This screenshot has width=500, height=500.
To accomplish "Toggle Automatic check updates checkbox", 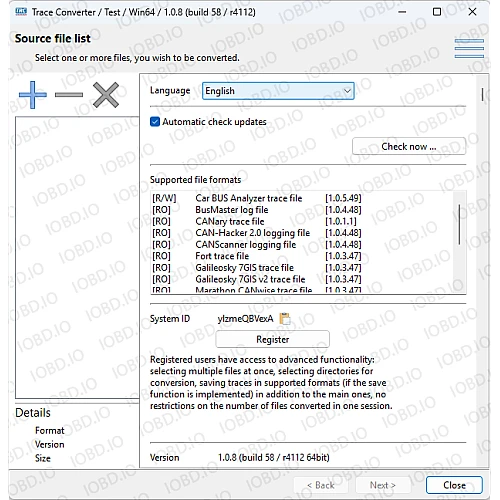I will 155,122.
